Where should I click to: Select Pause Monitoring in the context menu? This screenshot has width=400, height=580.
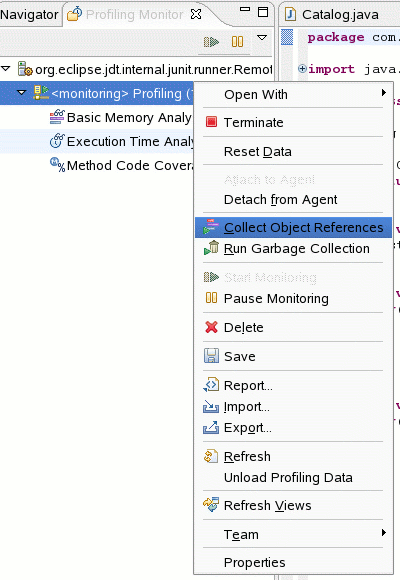point(276,298)
